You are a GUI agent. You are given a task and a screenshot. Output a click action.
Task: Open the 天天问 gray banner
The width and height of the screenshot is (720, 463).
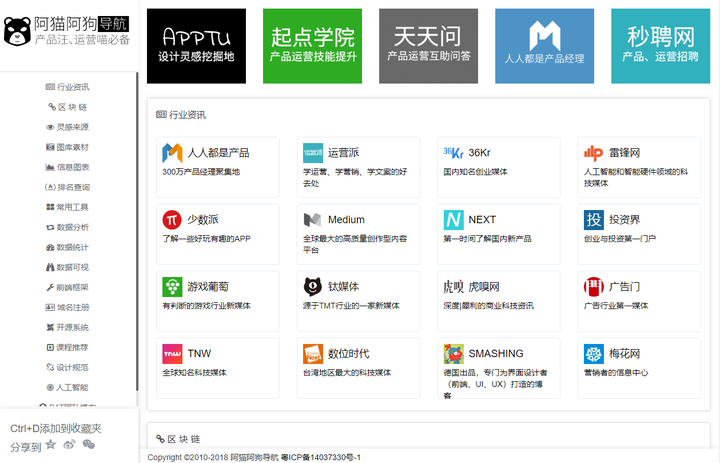point(428,46)
